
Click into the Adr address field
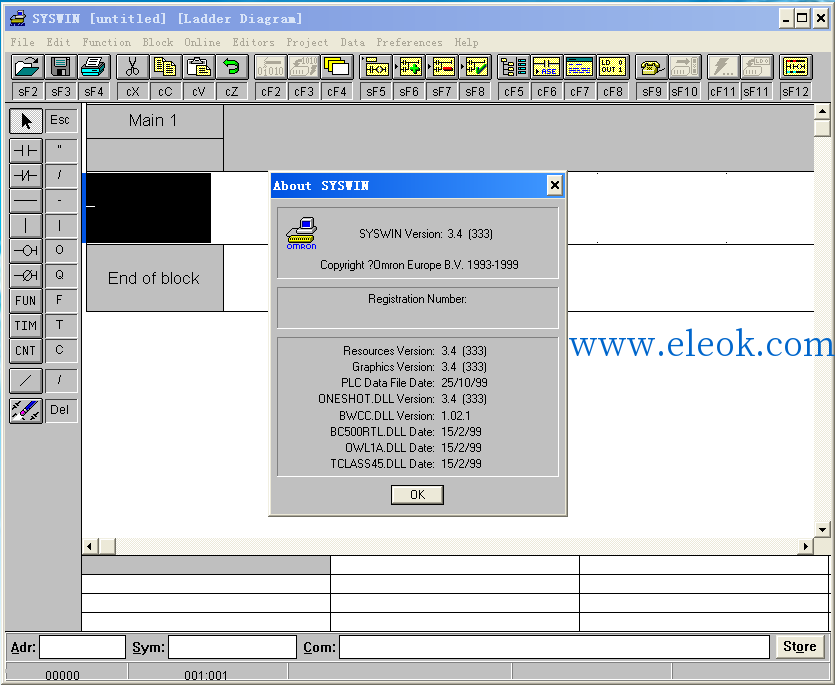point(83,647)
